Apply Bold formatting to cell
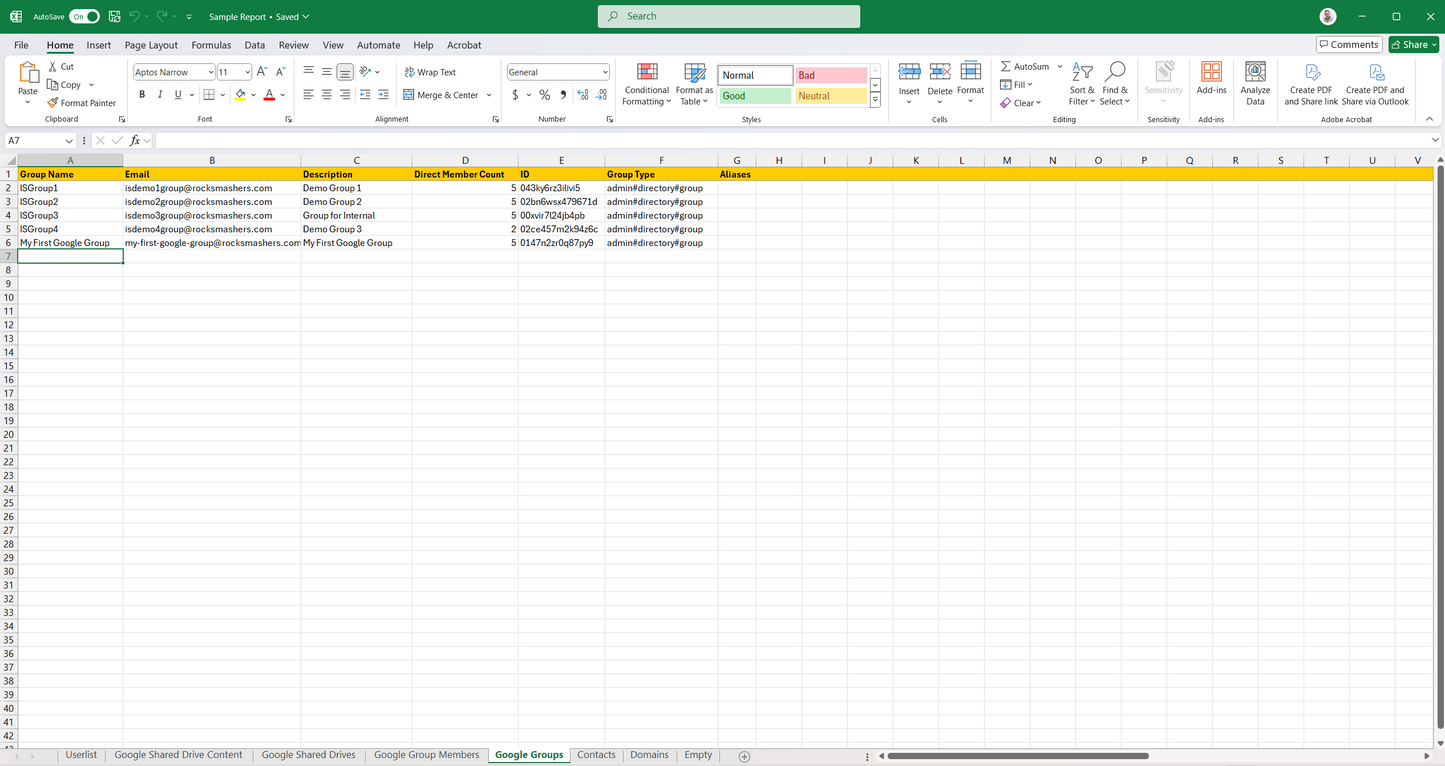 142,95
